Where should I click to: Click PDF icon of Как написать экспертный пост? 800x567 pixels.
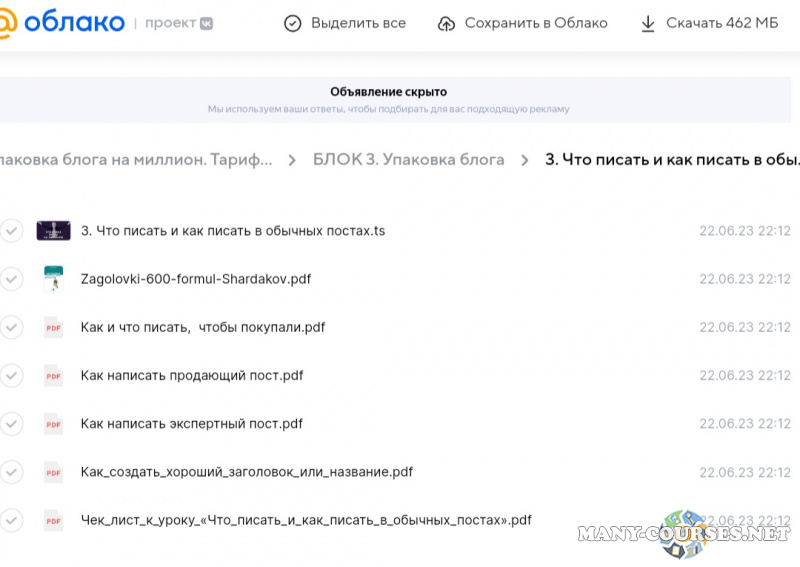(x=53, y=423)
